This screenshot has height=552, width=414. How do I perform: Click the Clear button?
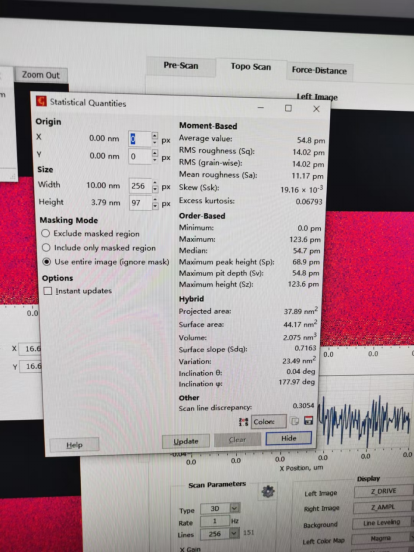tap(237, 440)
